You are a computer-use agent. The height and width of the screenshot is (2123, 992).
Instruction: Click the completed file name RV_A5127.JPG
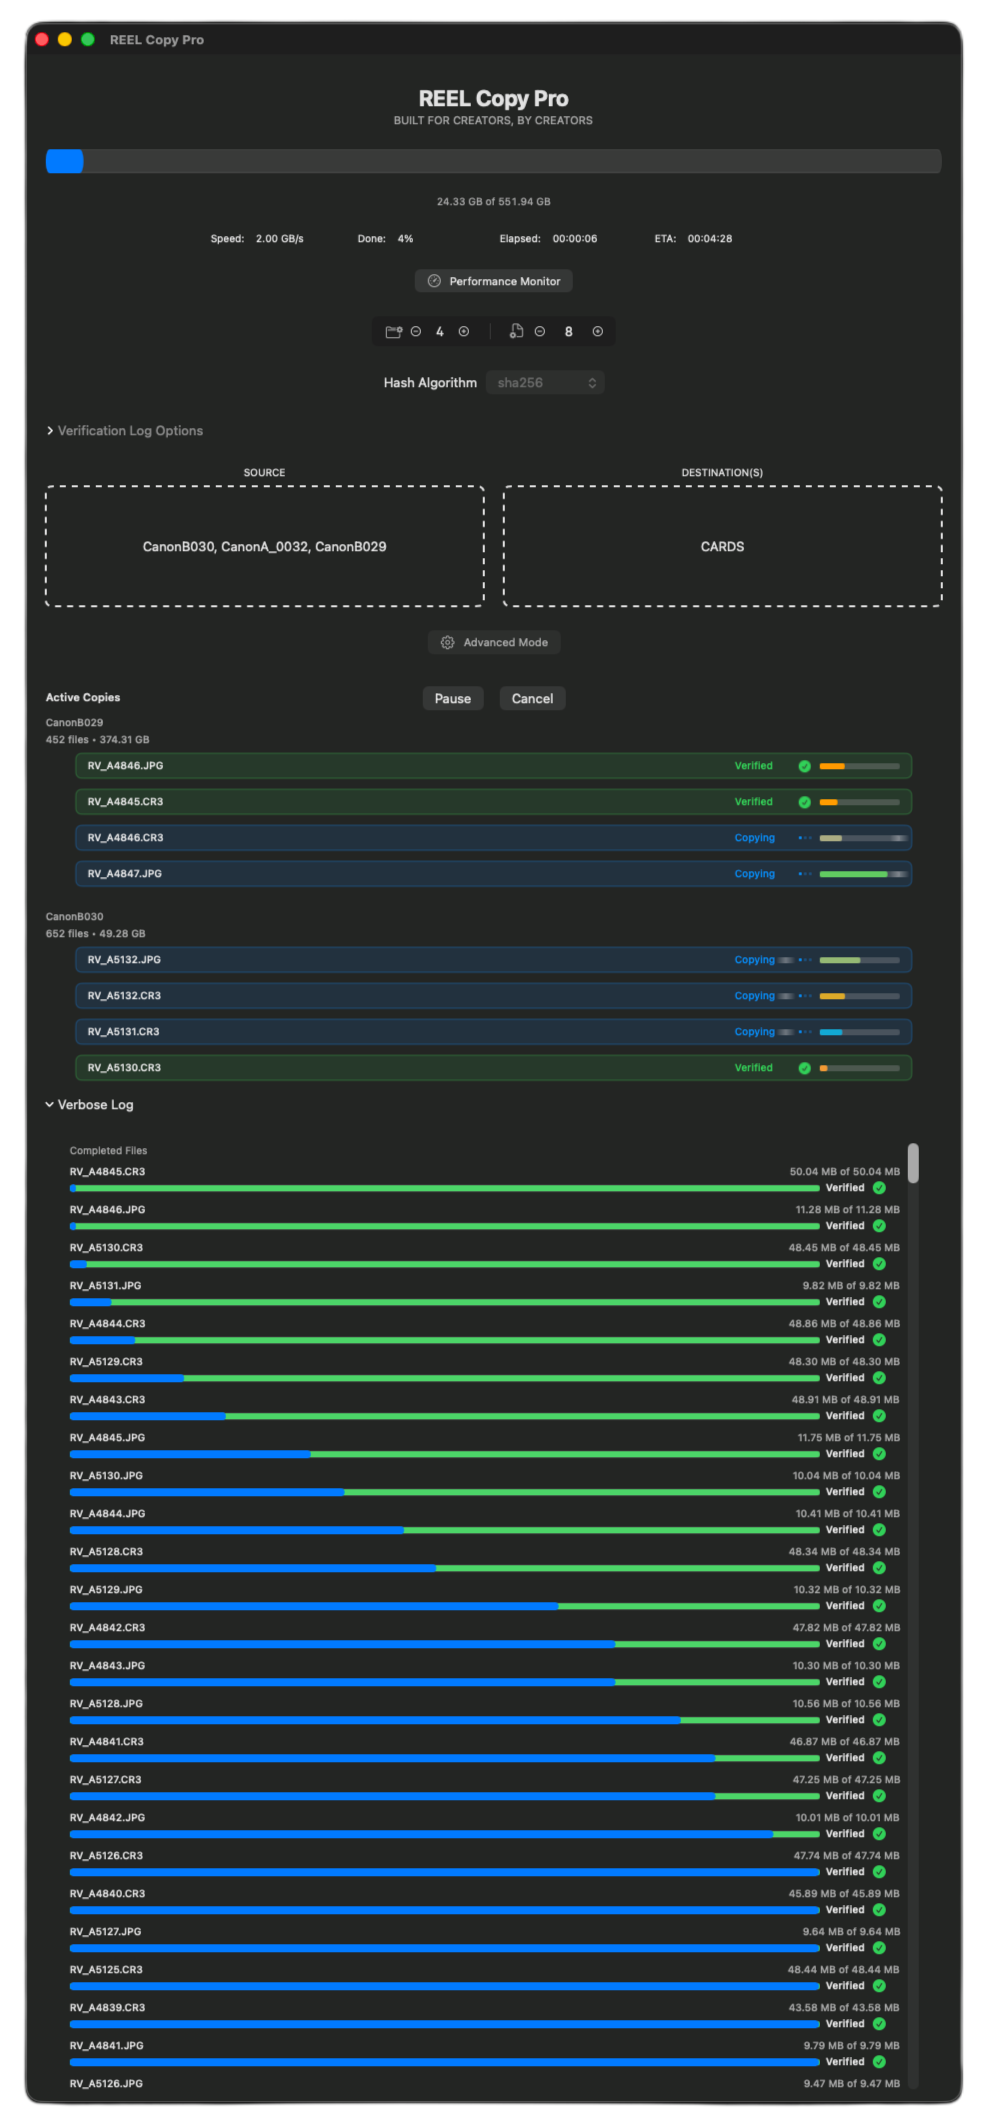(x=105, y=1932)
